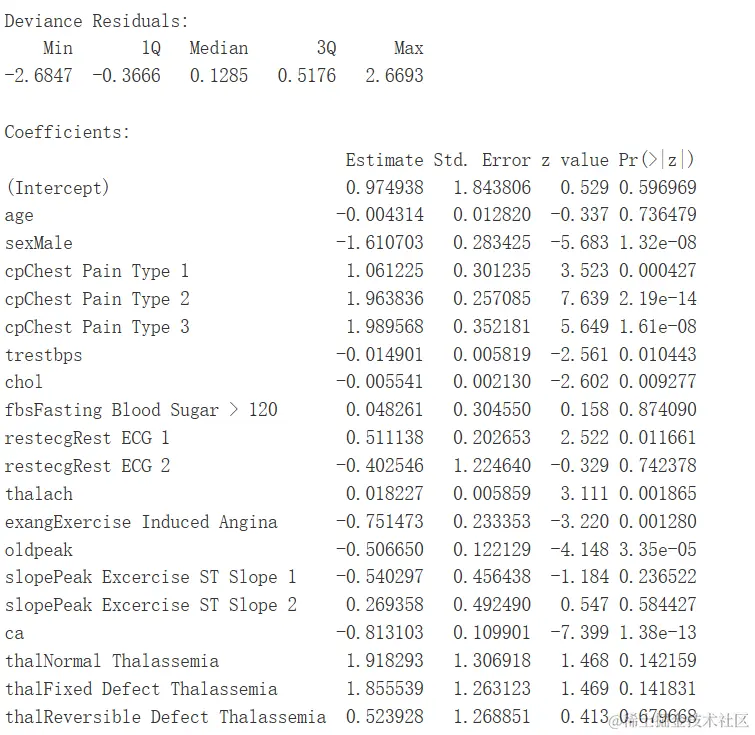755x735 pixels.
Task: Click exangExercise Induced Angina label
Action: (x=141, y=522)
